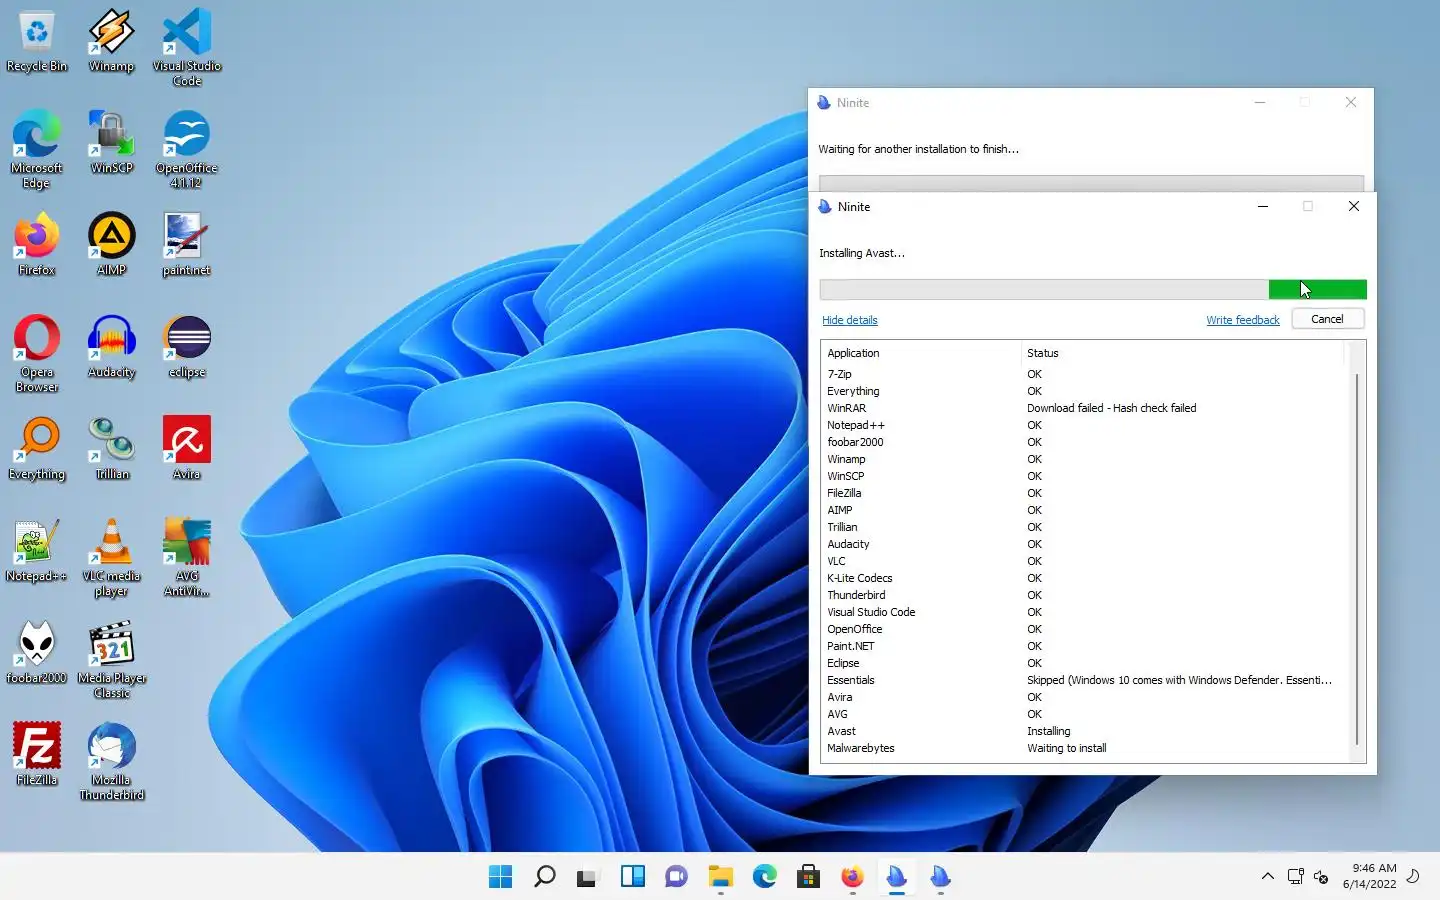Click 'Waiting to install' status text
1440x900 pixels.
[x=1066, y=748]
